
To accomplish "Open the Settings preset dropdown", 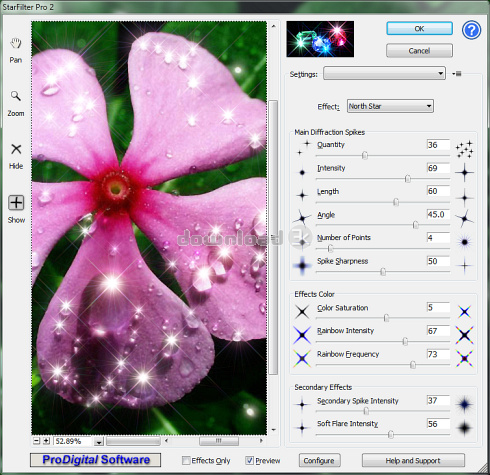I will click(x=384, y=73).
